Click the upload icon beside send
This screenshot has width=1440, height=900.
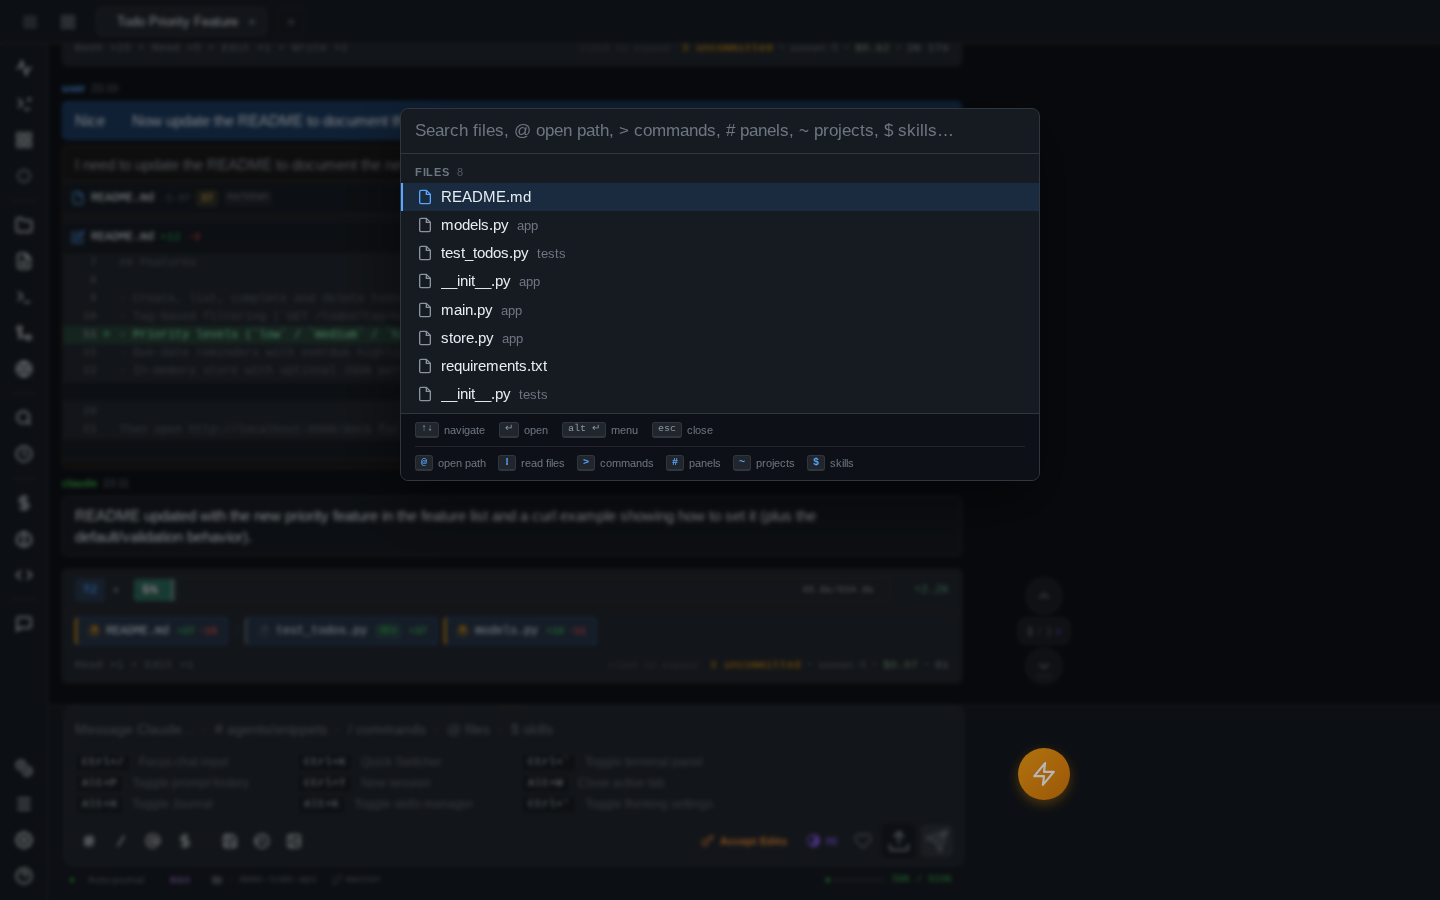(899, 841)
